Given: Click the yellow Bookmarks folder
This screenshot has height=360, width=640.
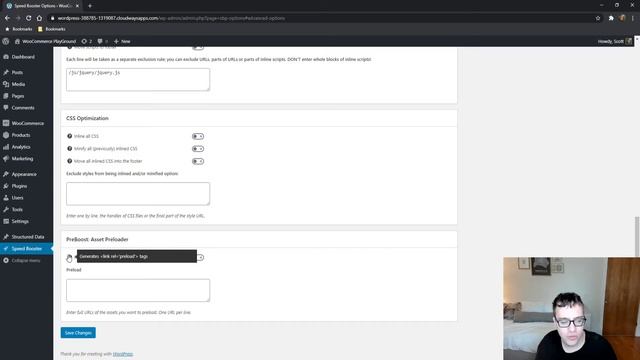Looking at the screenshot, I should 51,29.
